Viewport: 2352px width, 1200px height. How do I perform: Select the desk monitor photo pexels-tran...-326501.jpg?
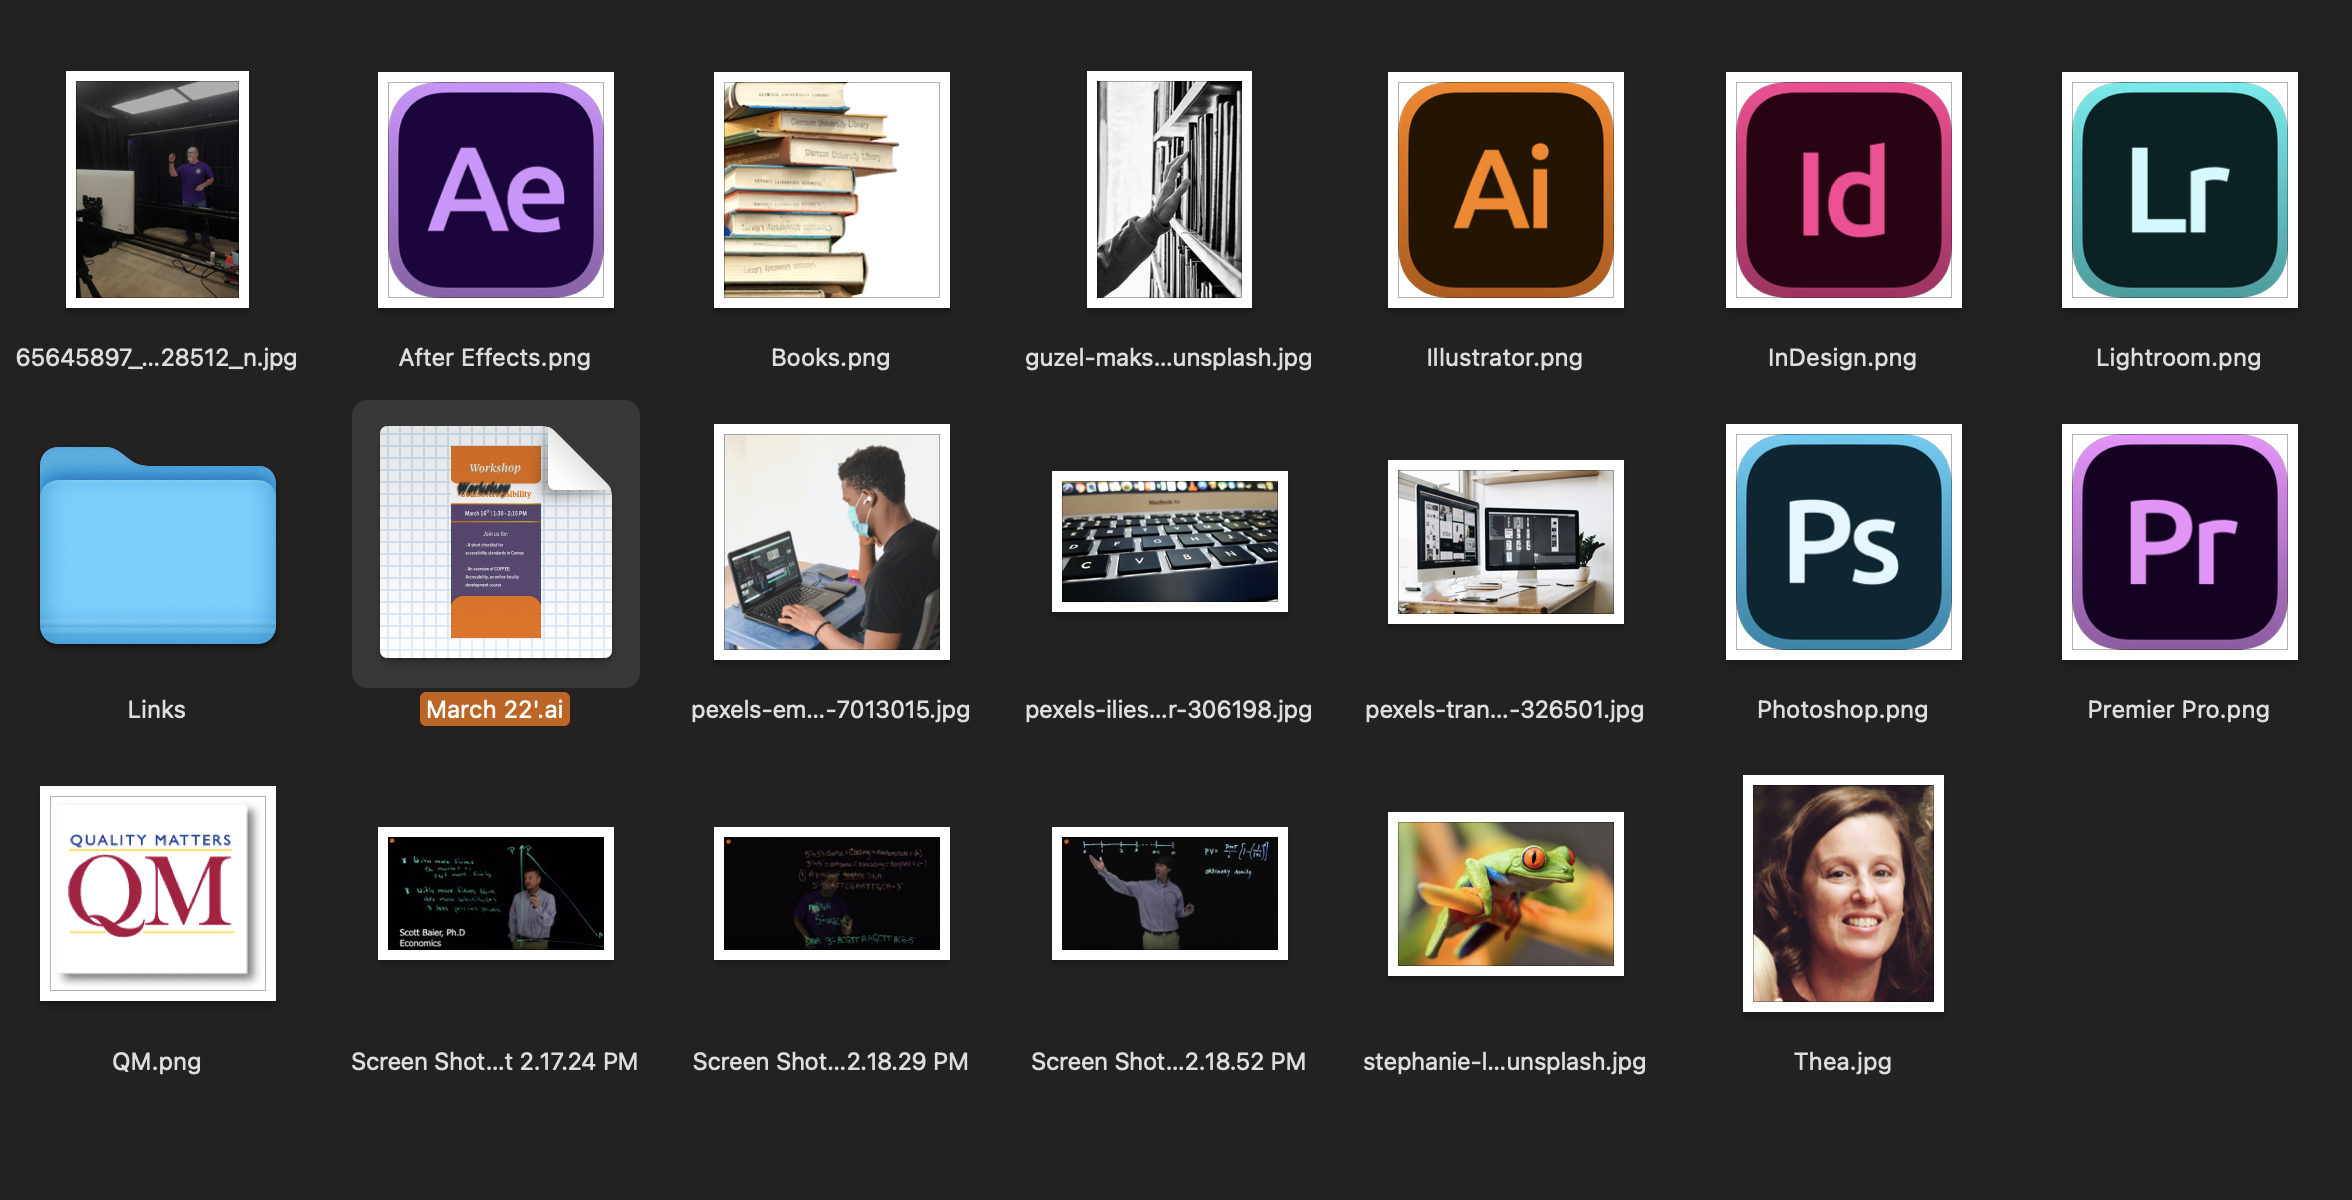(x=1505, y=541)
